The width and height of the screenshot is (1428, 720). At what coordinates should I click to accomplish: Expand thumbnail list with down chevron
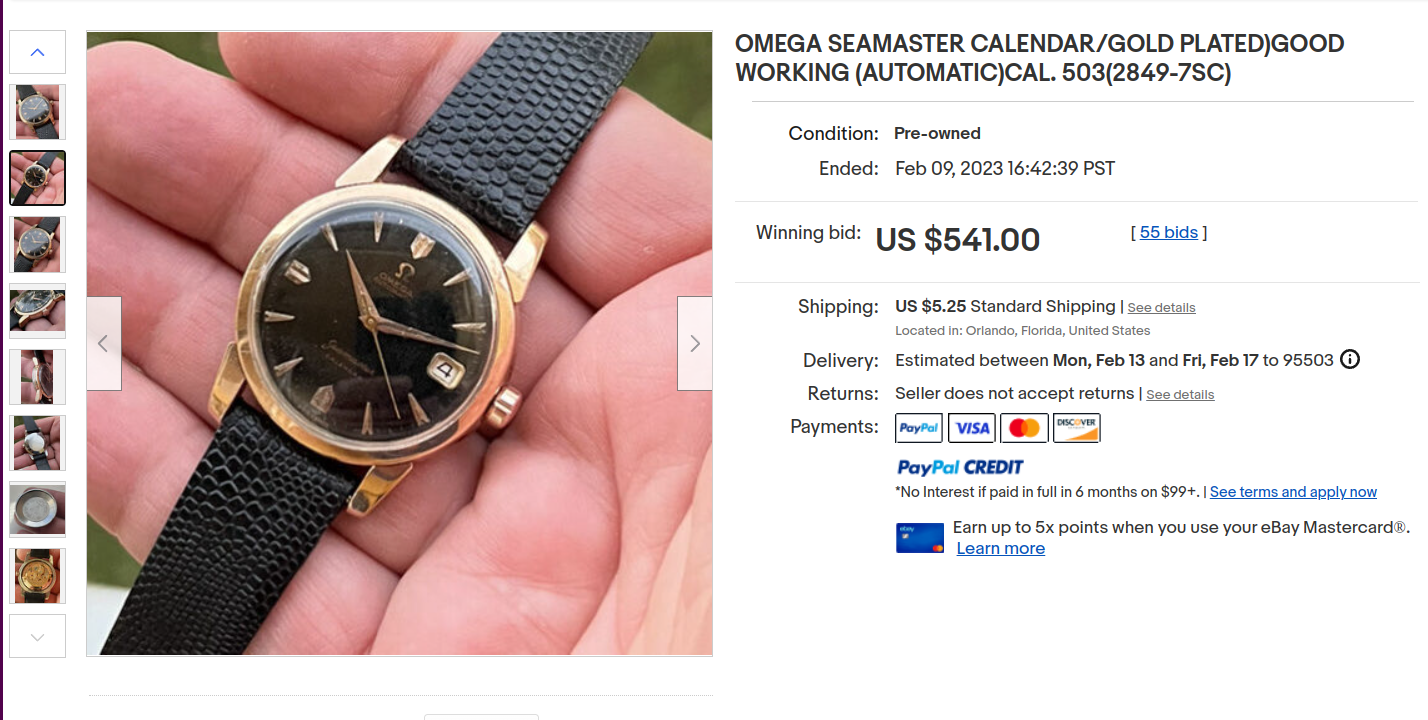38,636
